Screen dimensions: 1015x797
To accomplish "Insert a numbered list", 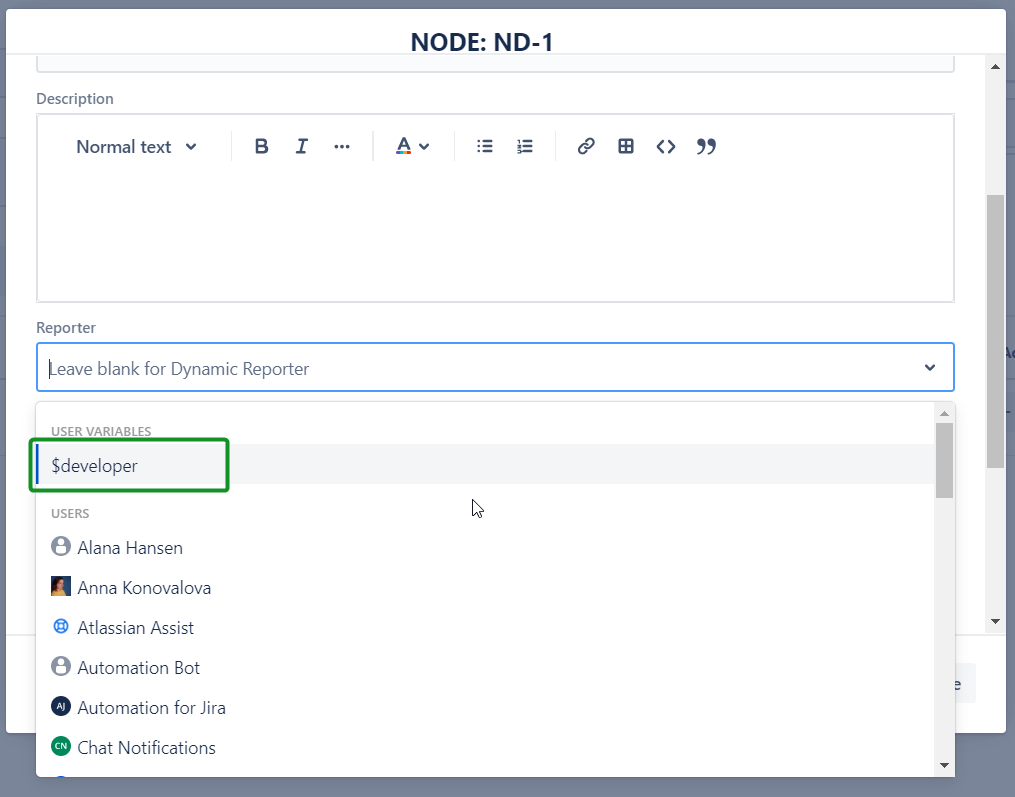I will click(x=525, y=147).
